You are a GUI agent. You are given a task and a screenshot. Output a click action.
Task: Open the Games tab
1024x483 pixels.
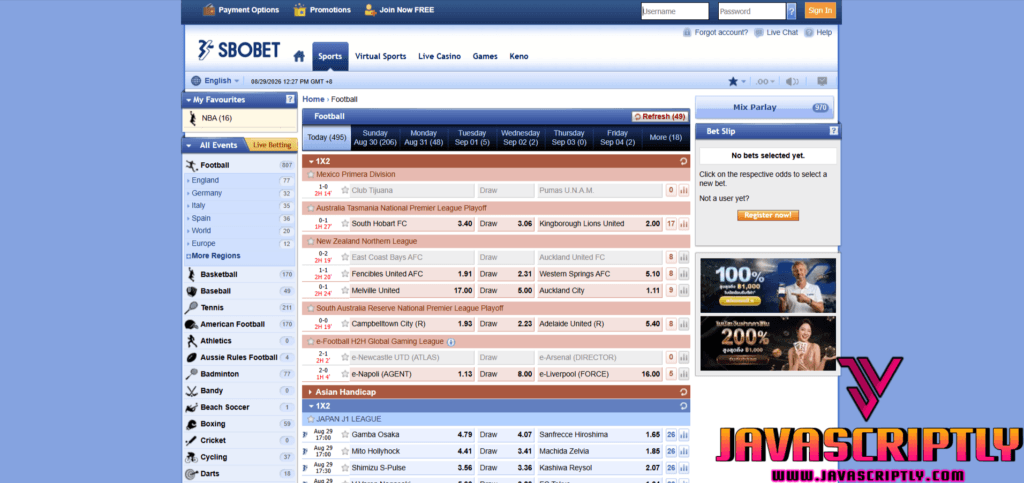(485, 56)
